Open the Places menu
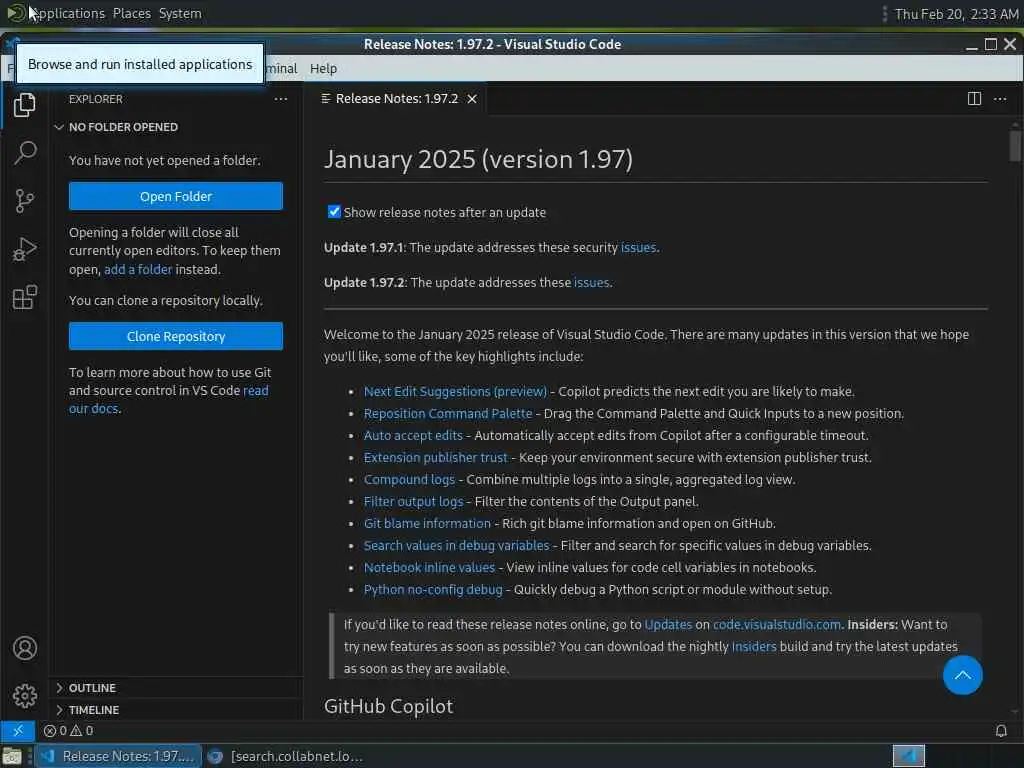 131,13
